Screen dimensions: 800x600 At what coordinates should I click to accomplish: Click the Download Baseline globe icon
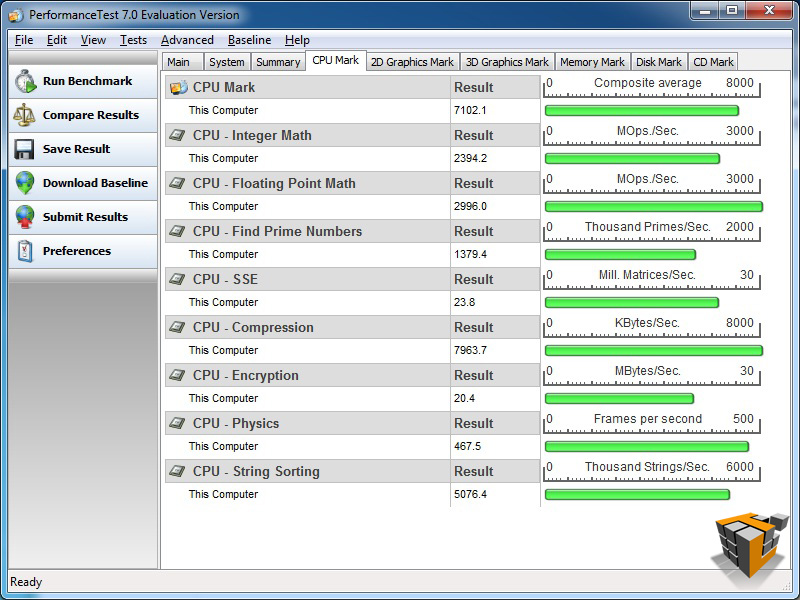pos(24,183)
